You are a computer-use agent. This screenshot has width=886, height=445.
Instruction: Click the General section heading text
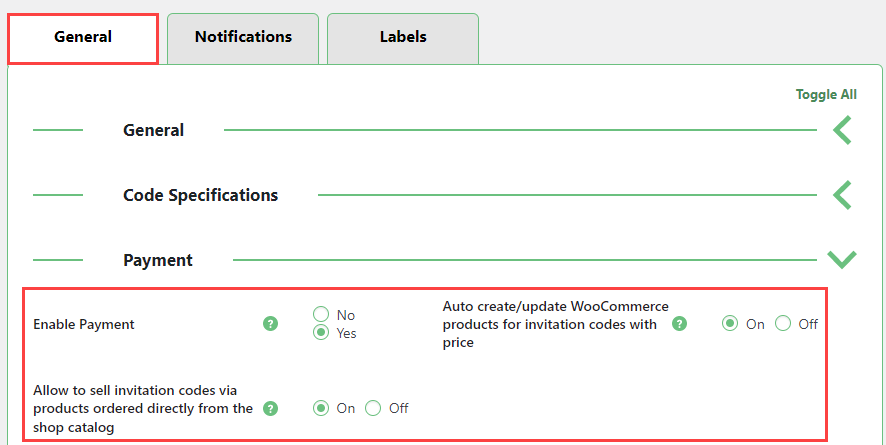[153, 130]
